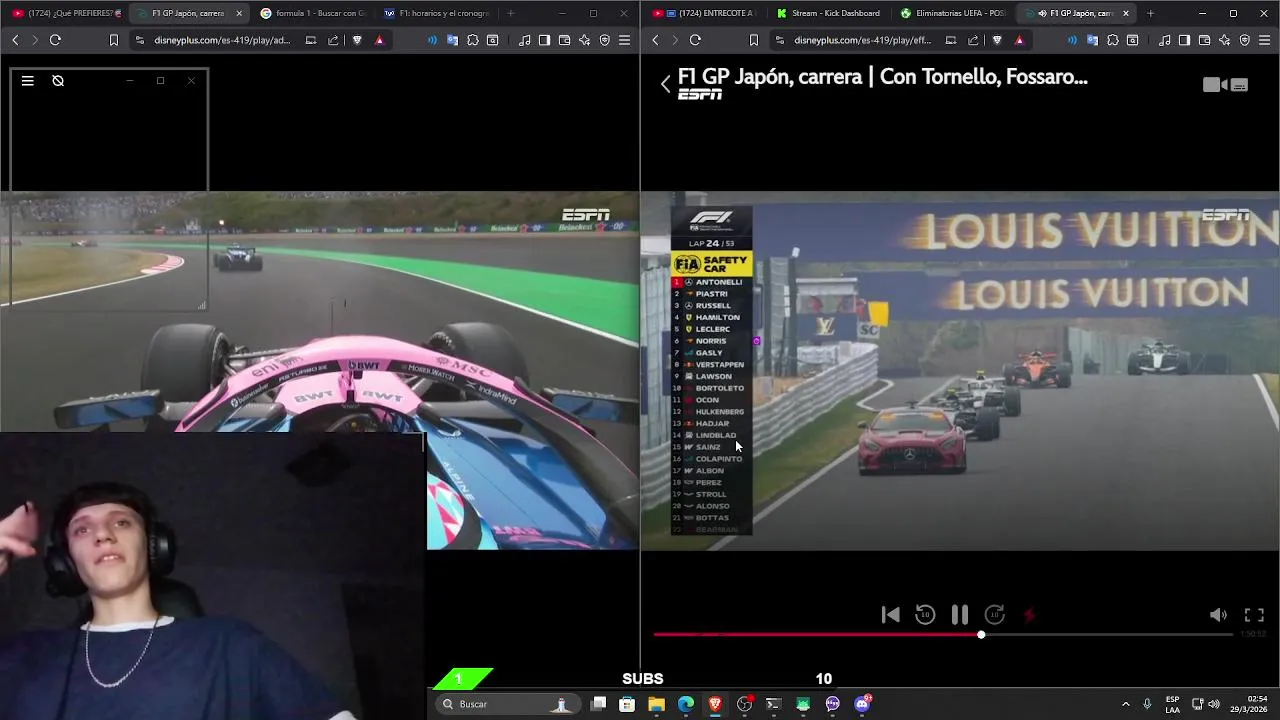Mute the Disney+ player volume
The image size is (1280, 720).
[x=1218, y=615]
